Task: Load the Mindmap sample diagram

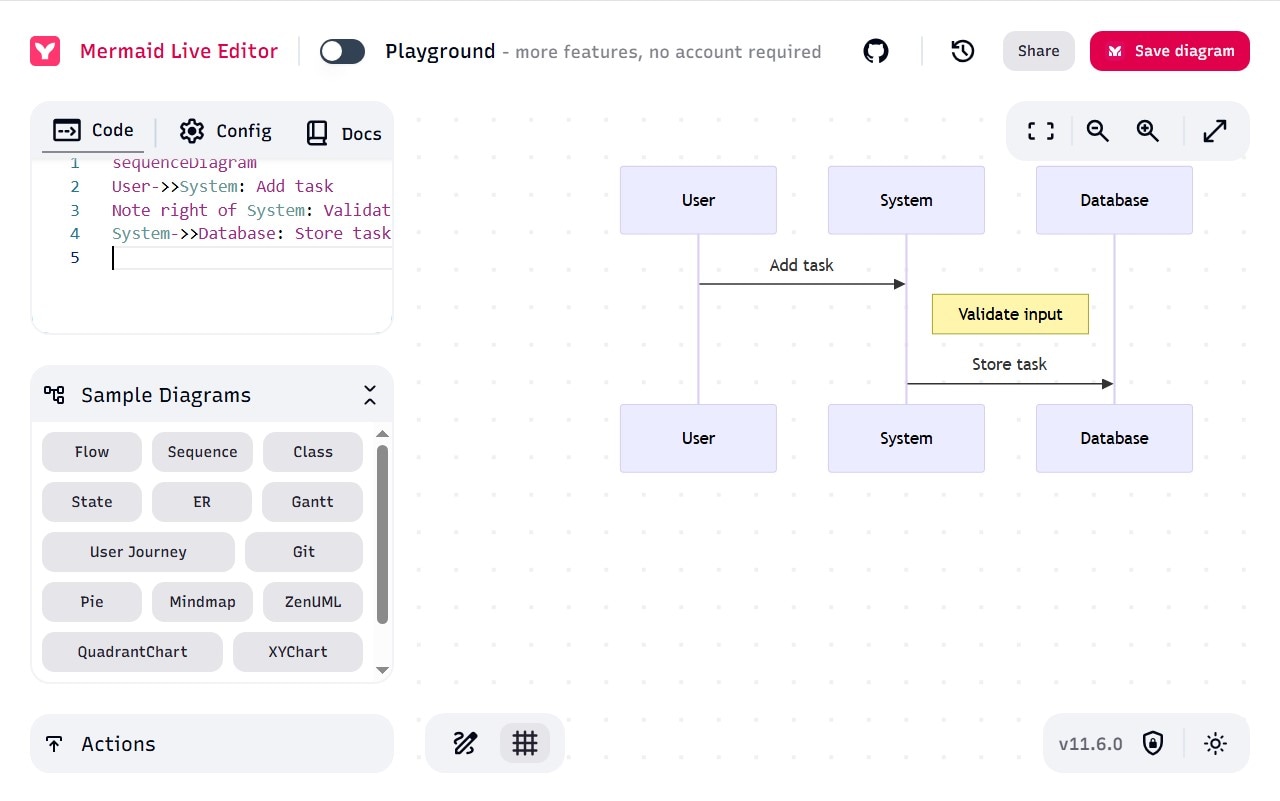Action: point(203,602)
